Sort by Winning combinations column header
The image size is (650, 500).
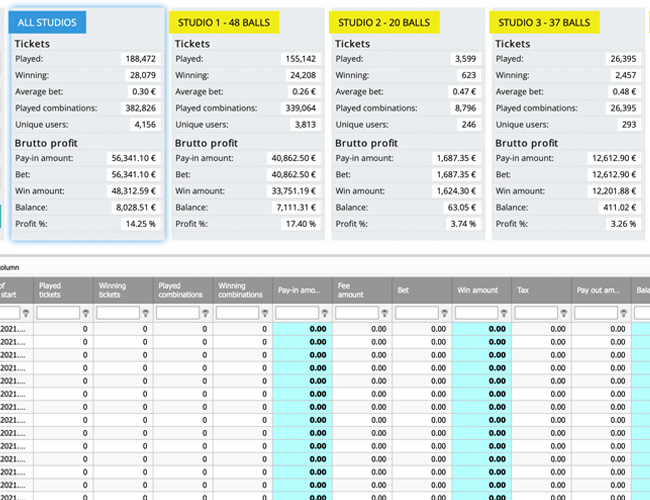pos(243,290)
